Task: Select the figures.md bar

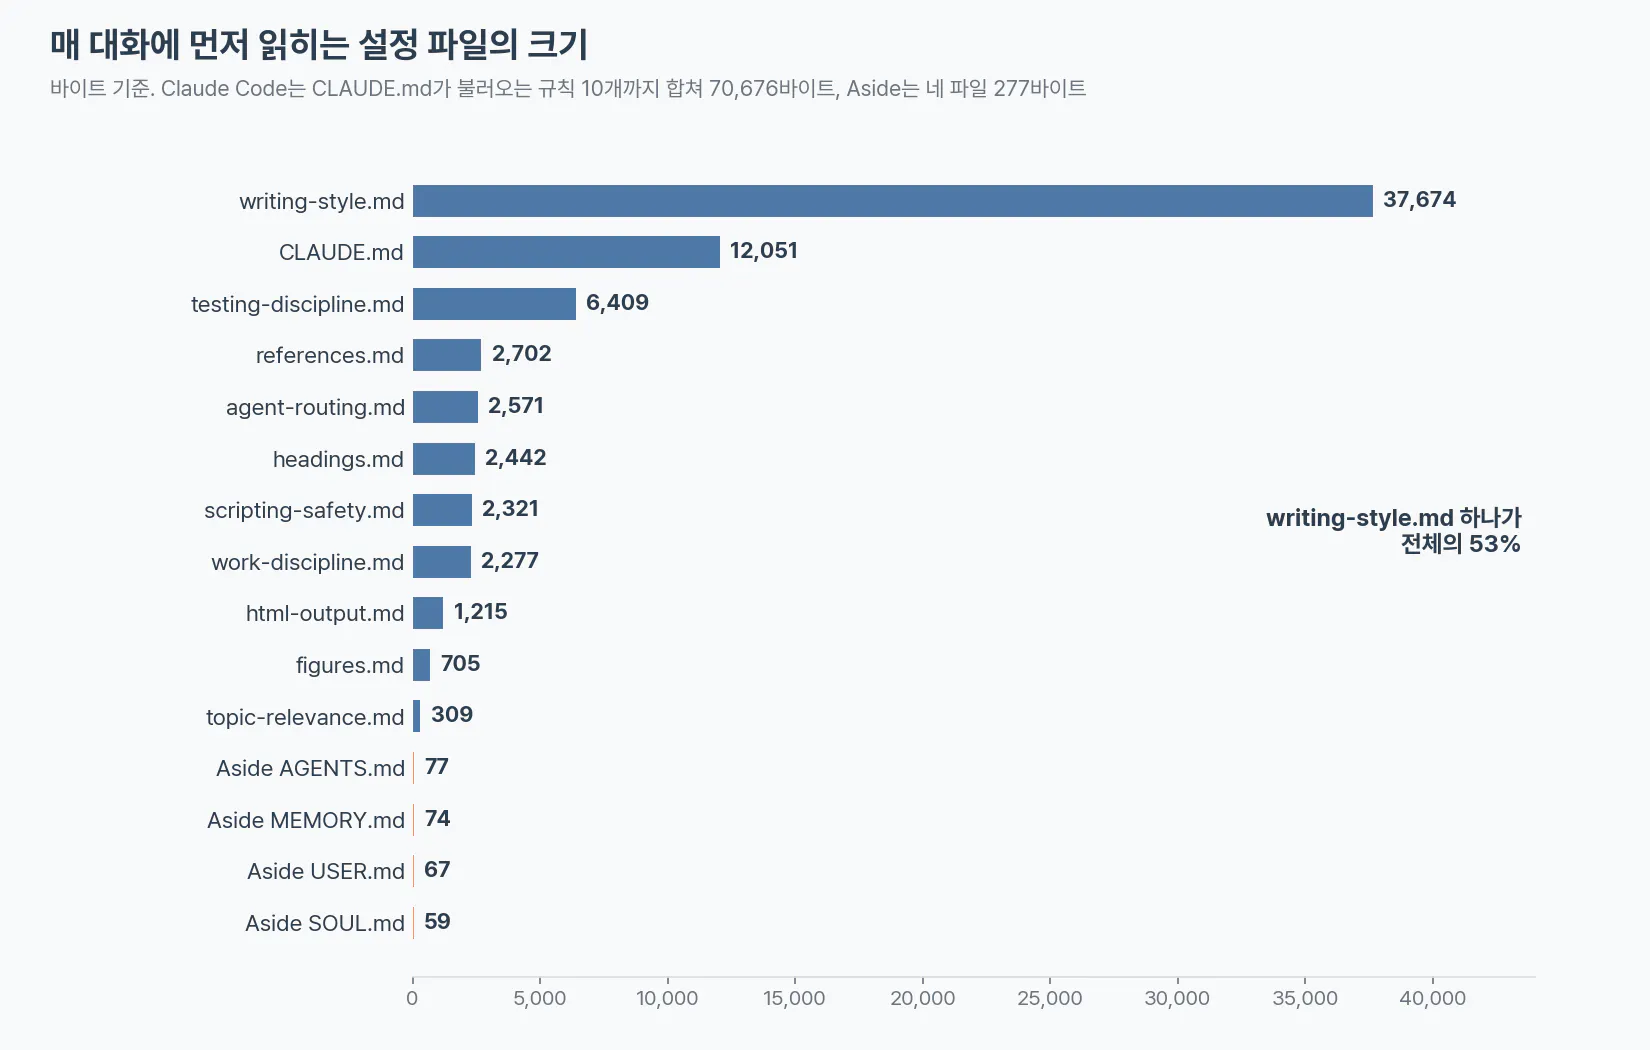Action: point(422,665)
